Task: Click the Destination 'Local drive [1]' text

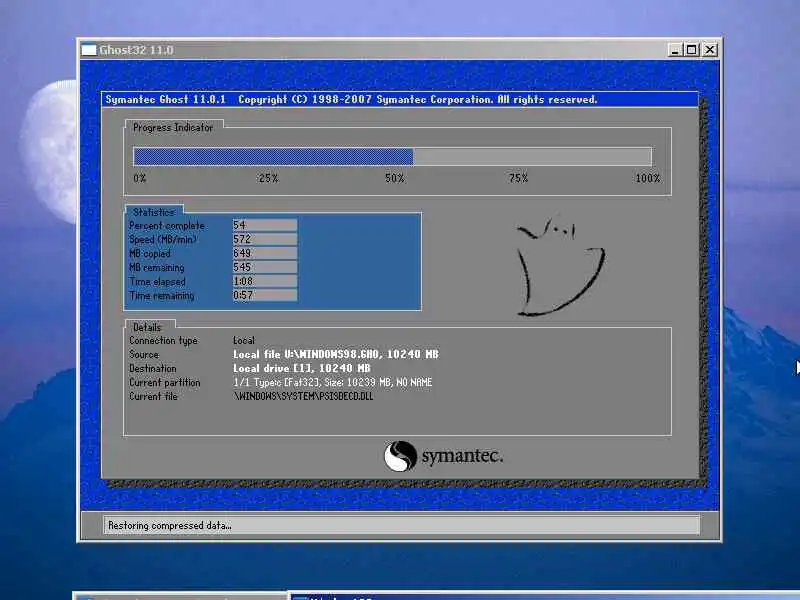Action: (x=302, y=368)
